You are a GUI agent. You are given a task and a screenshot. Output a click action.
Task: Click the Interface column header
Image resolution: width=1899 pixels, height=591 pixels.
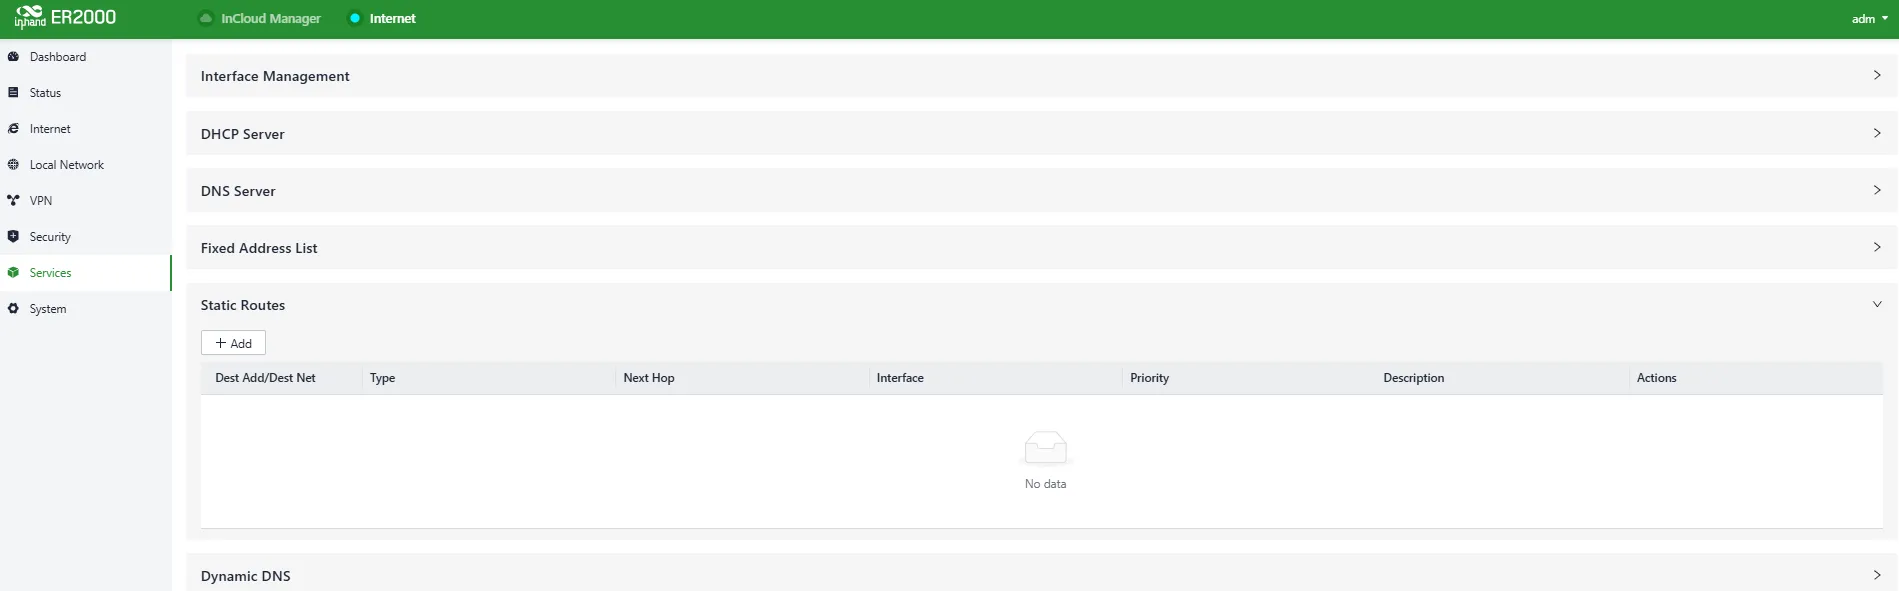pyautogui.click(x=900, y=378)
